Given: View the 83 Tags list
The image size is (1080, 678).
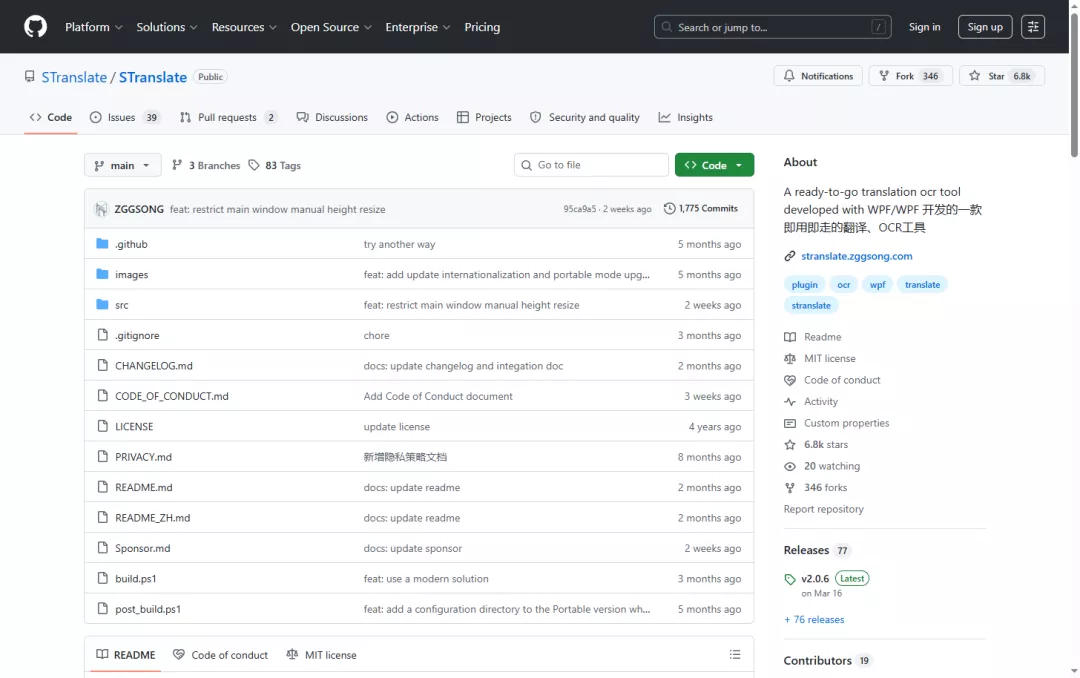Looking at the screenshot, I should point(275,165).
